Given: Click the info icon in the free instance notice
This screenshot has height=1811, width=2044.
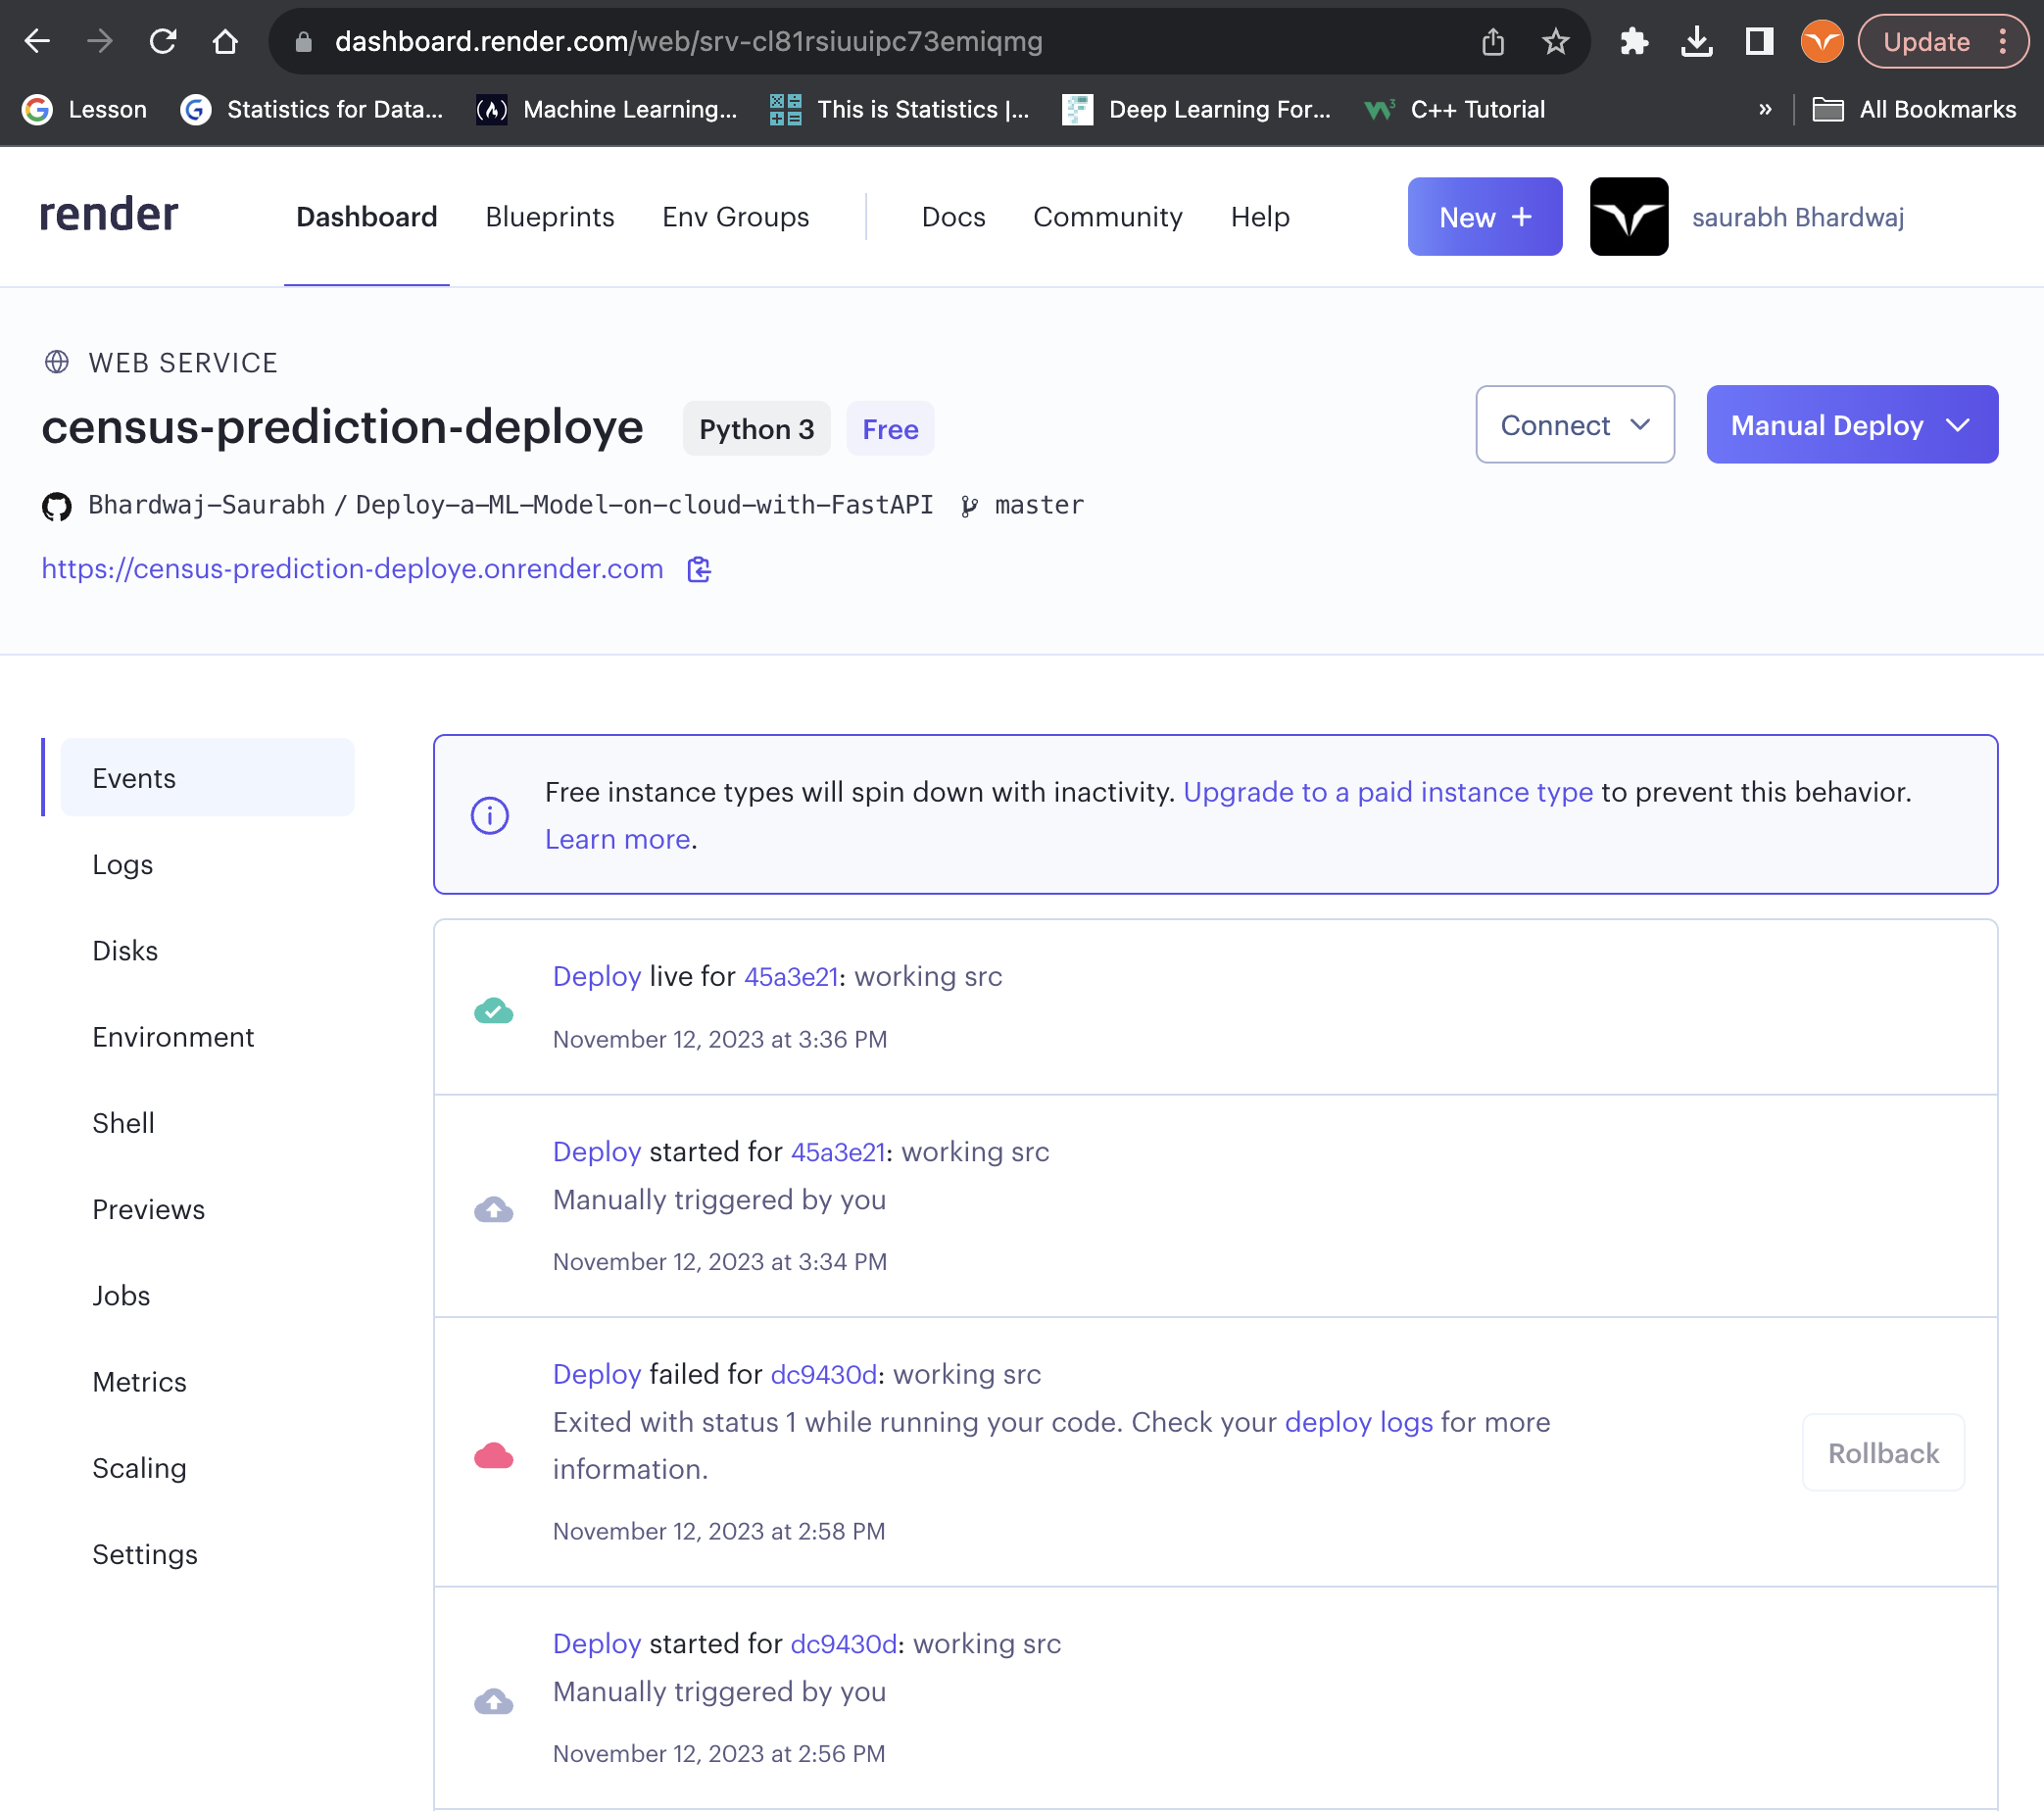Looking at the screenshot, I should pos(489,815).
